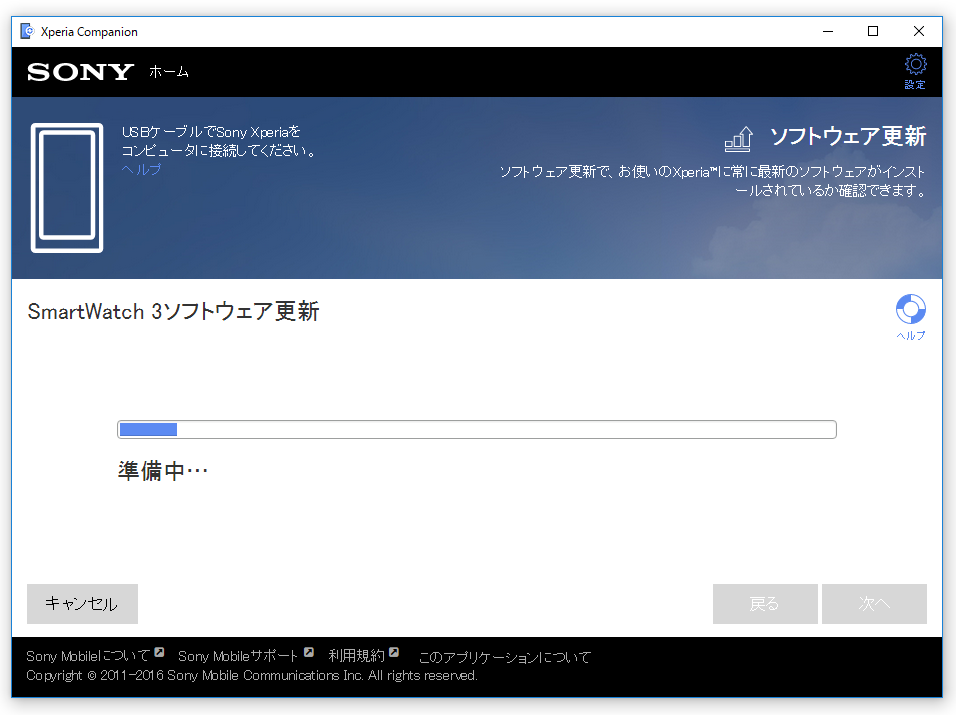Screen dimensions: 956x715
Task: Click the 次へ button
Action: (x=874, y=604)
